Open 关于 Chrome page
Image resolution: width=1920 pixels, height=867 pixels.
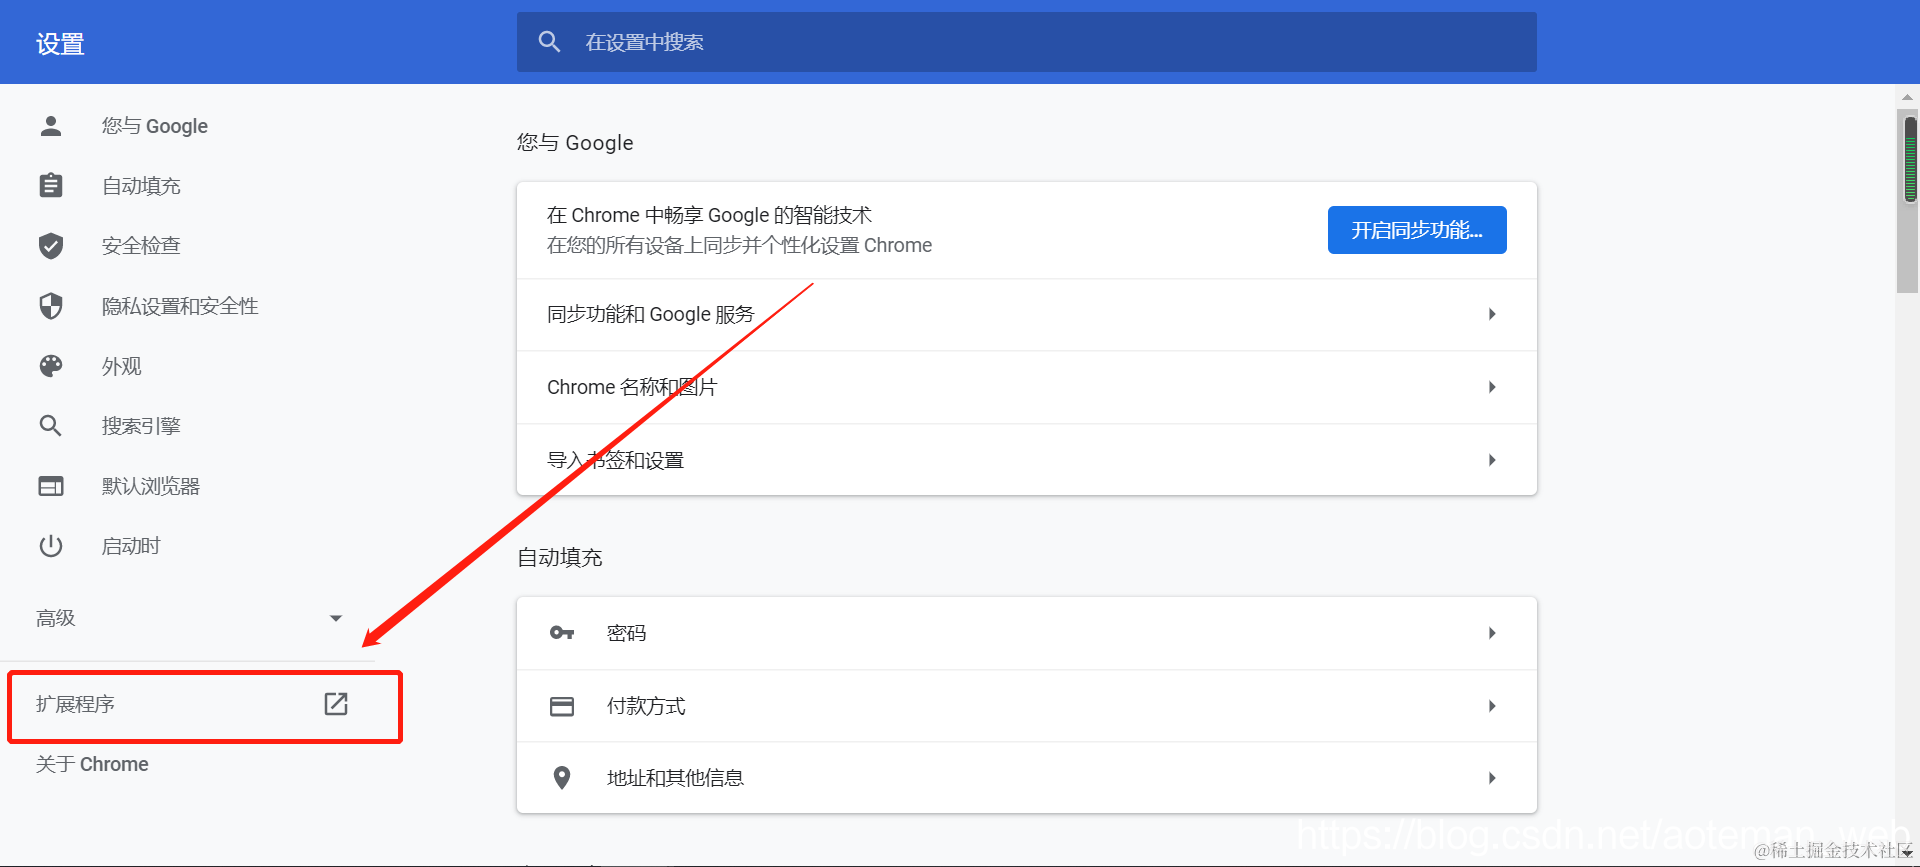pyautogui.click(x=92, y=764)
